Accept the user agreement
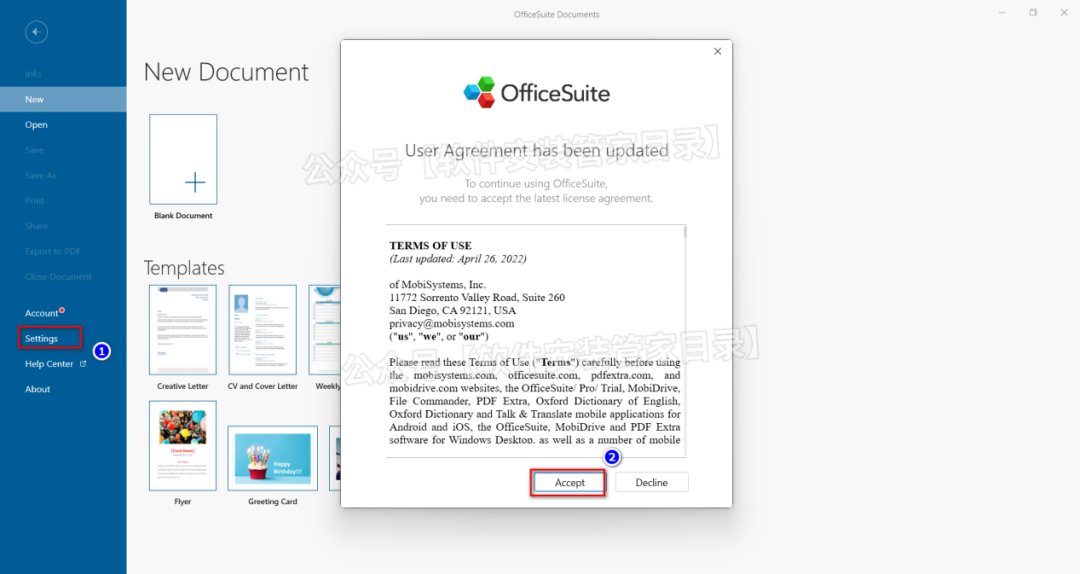 click(569, 482)
